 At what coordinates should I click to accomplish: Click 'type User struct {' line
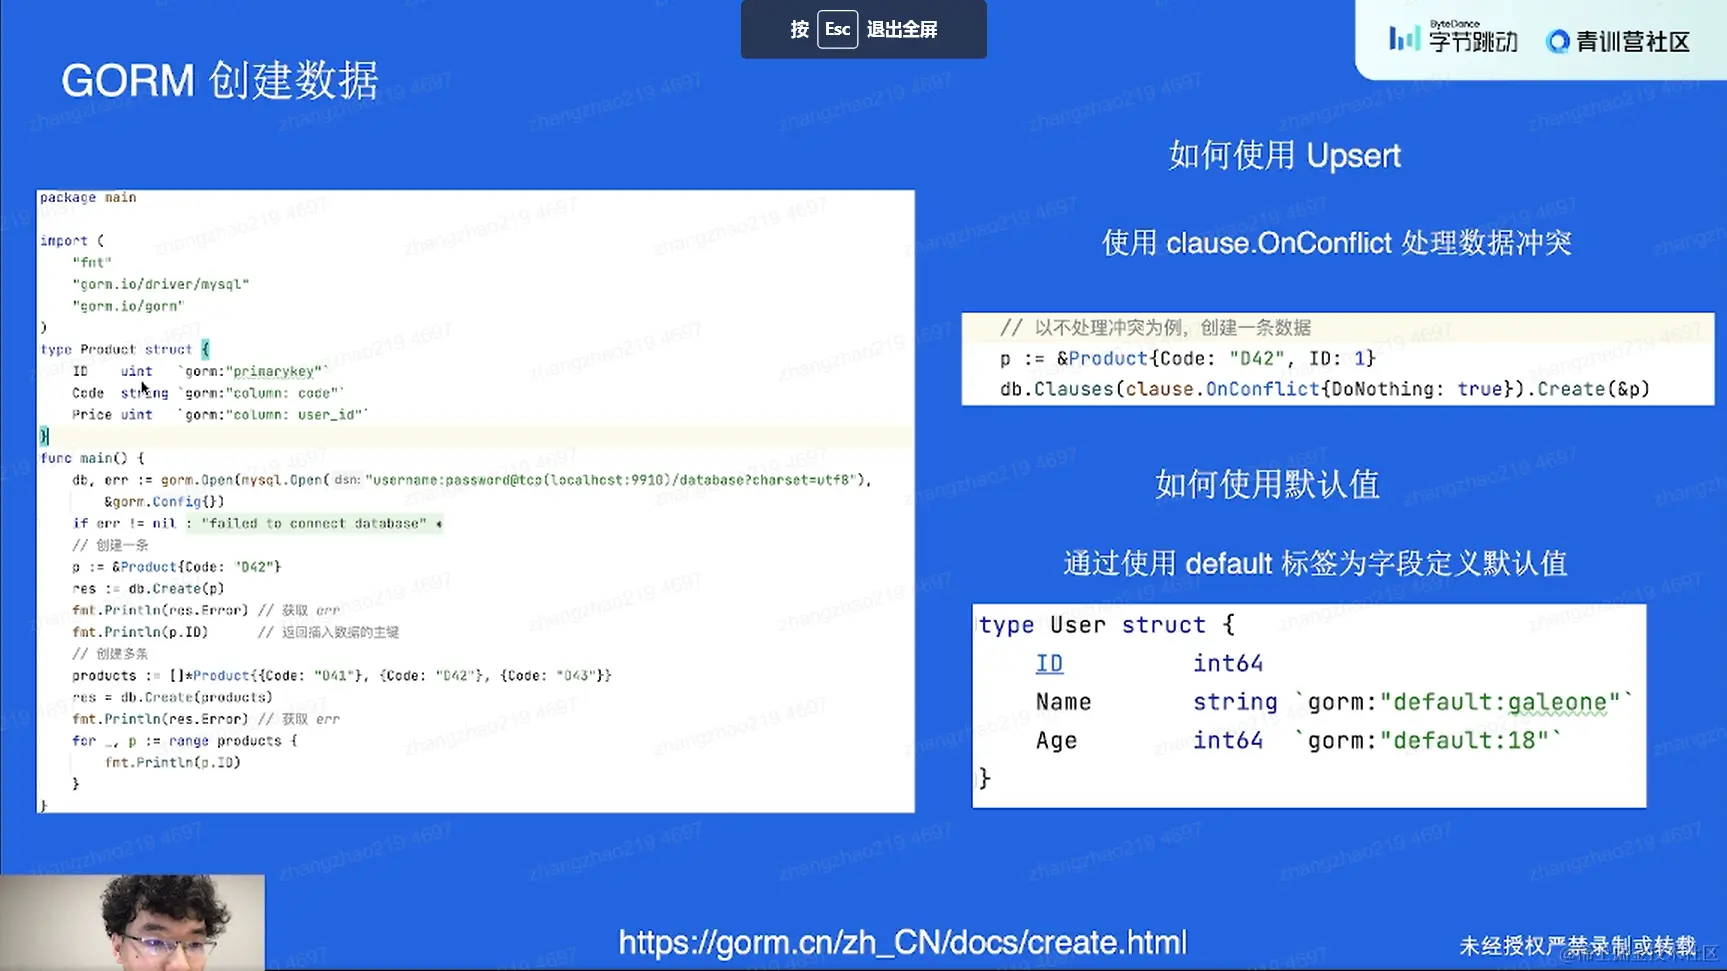point(1107,625)
